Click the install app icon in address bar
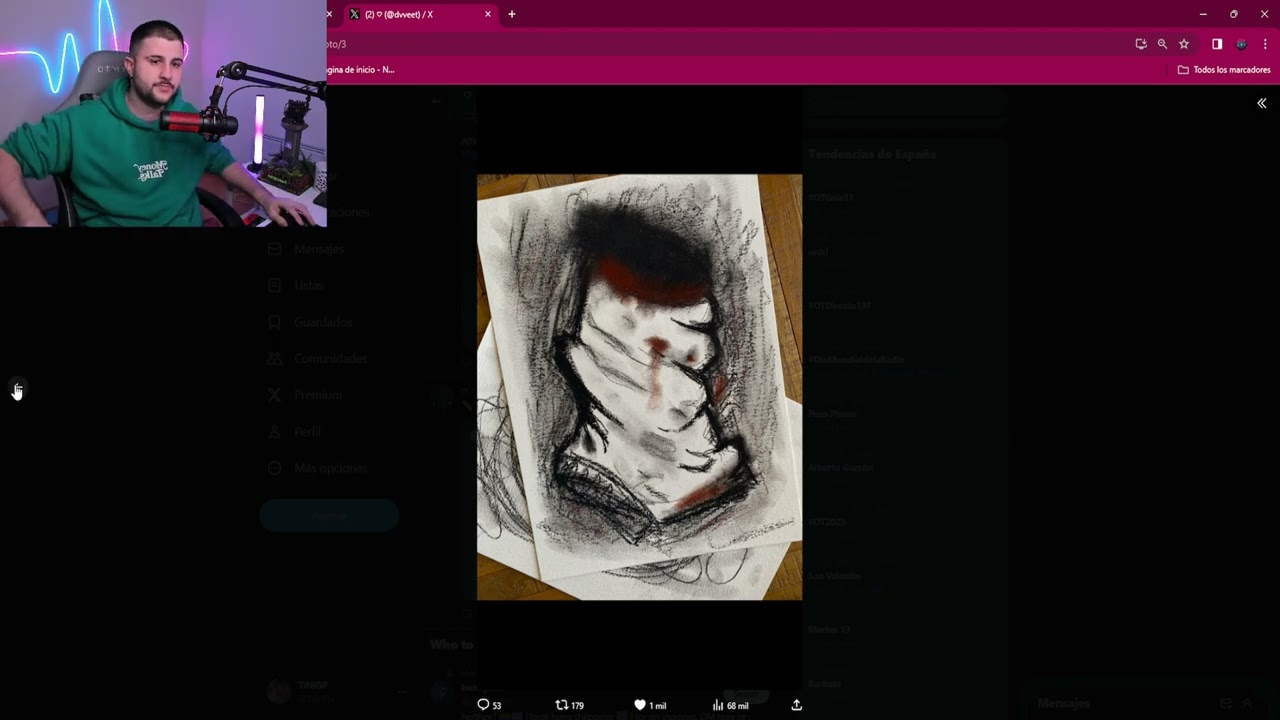This screenshot has width=1280, height=720. pos(1141,44)
